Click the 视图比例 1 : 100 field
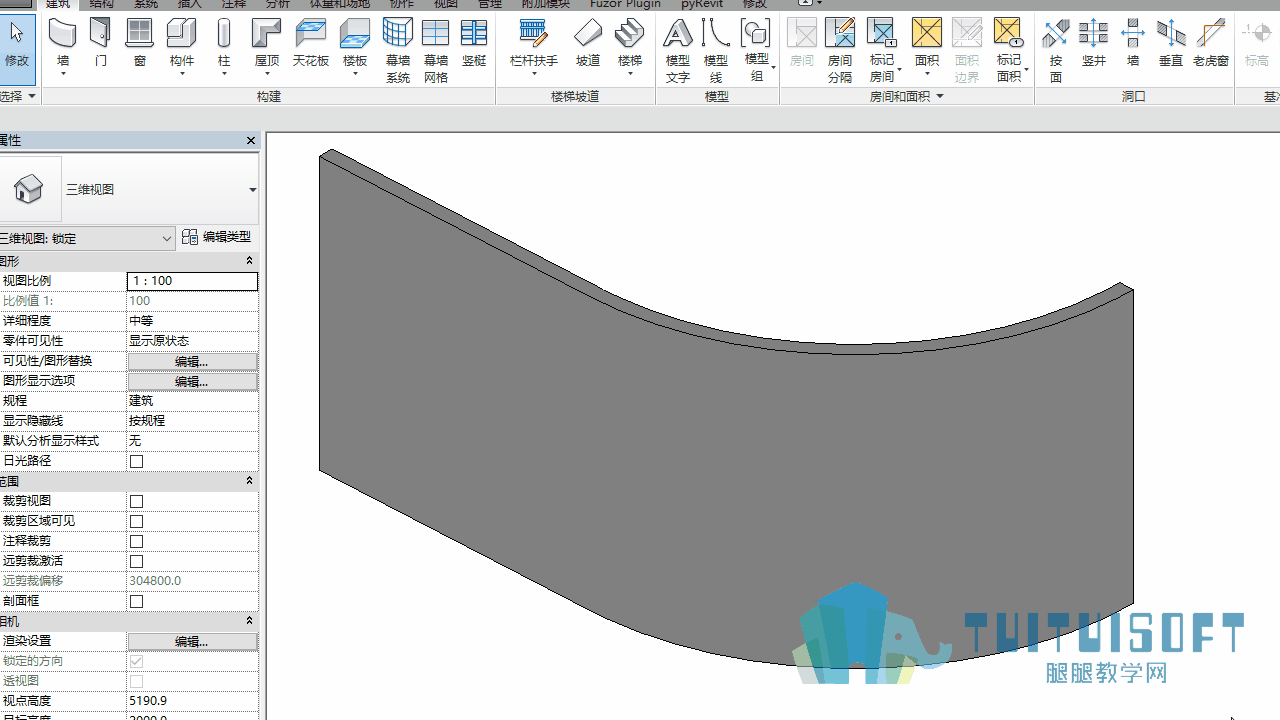1280x720 pixels. click(192, 281)
